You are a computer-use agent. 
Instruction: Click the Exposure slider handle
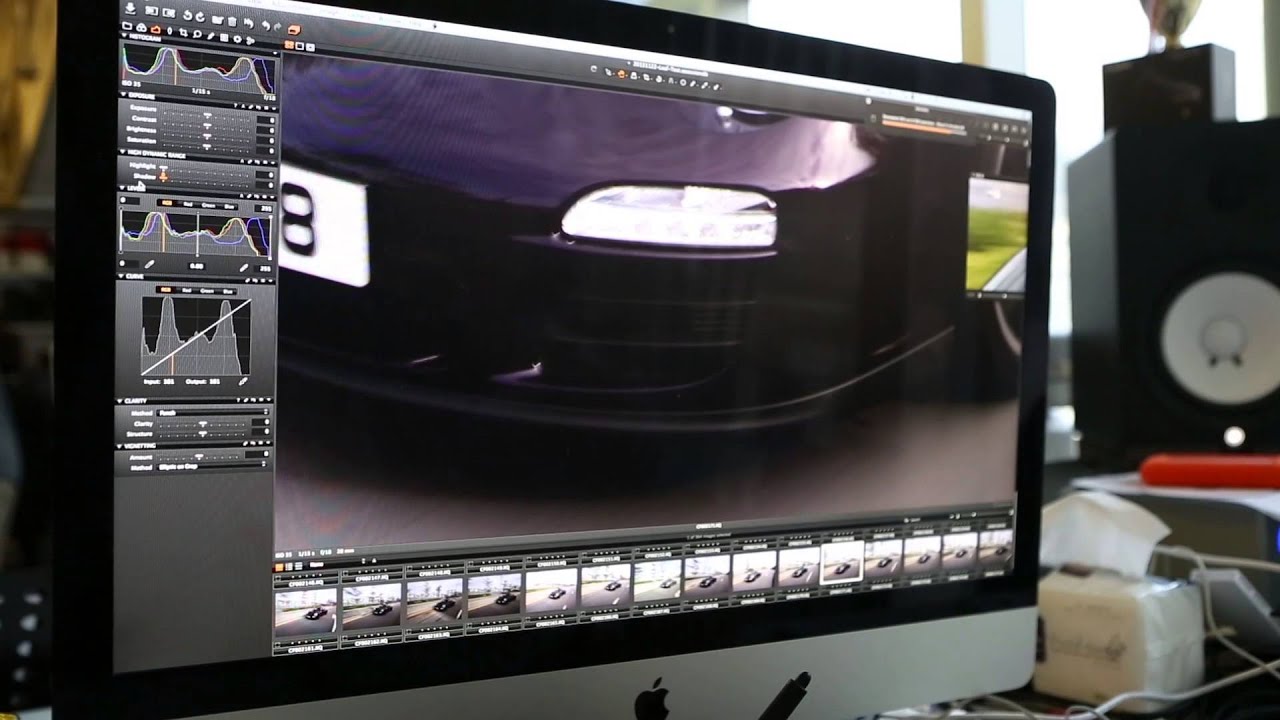point(207,114)
